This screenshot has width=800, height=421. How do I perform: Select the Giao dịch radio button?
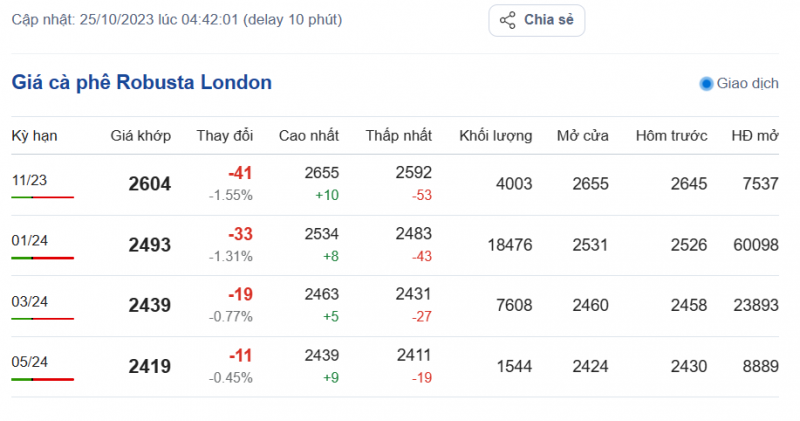pyautogui.click(x=706, y=84)
